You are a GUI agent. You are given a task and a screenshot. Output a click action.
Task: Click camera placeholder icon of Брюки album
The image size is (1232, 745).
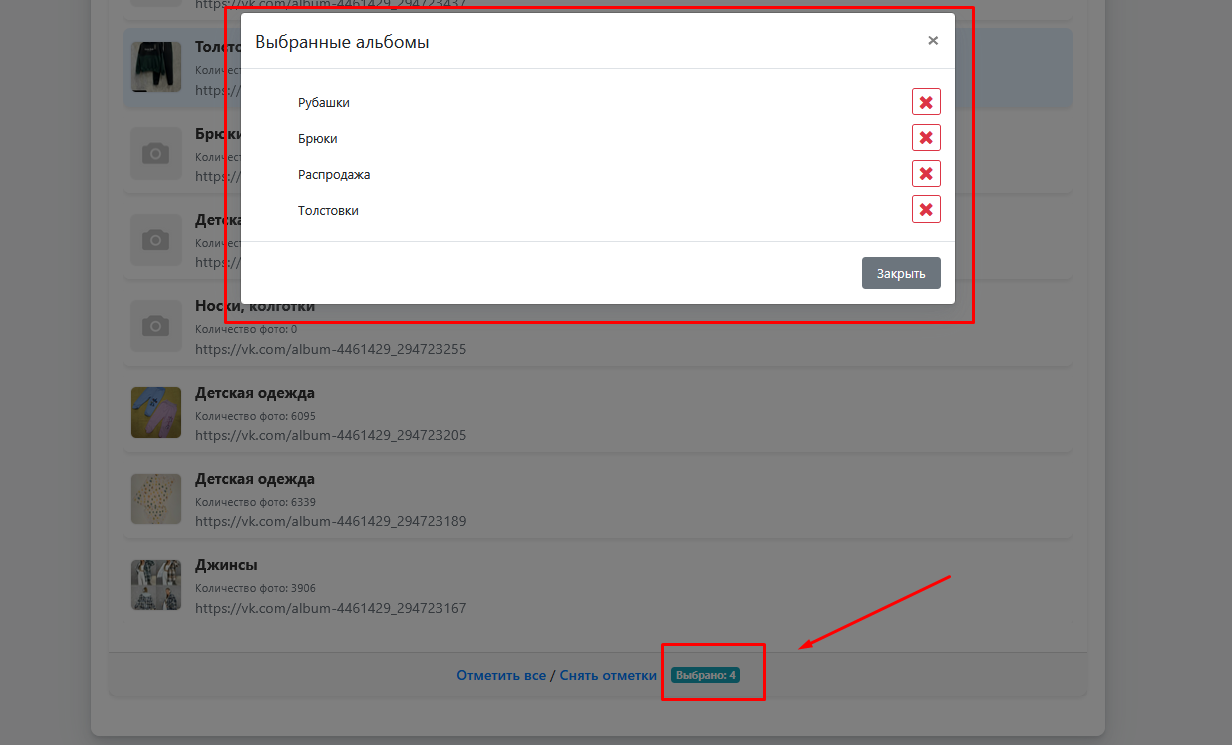coord(156,154)
